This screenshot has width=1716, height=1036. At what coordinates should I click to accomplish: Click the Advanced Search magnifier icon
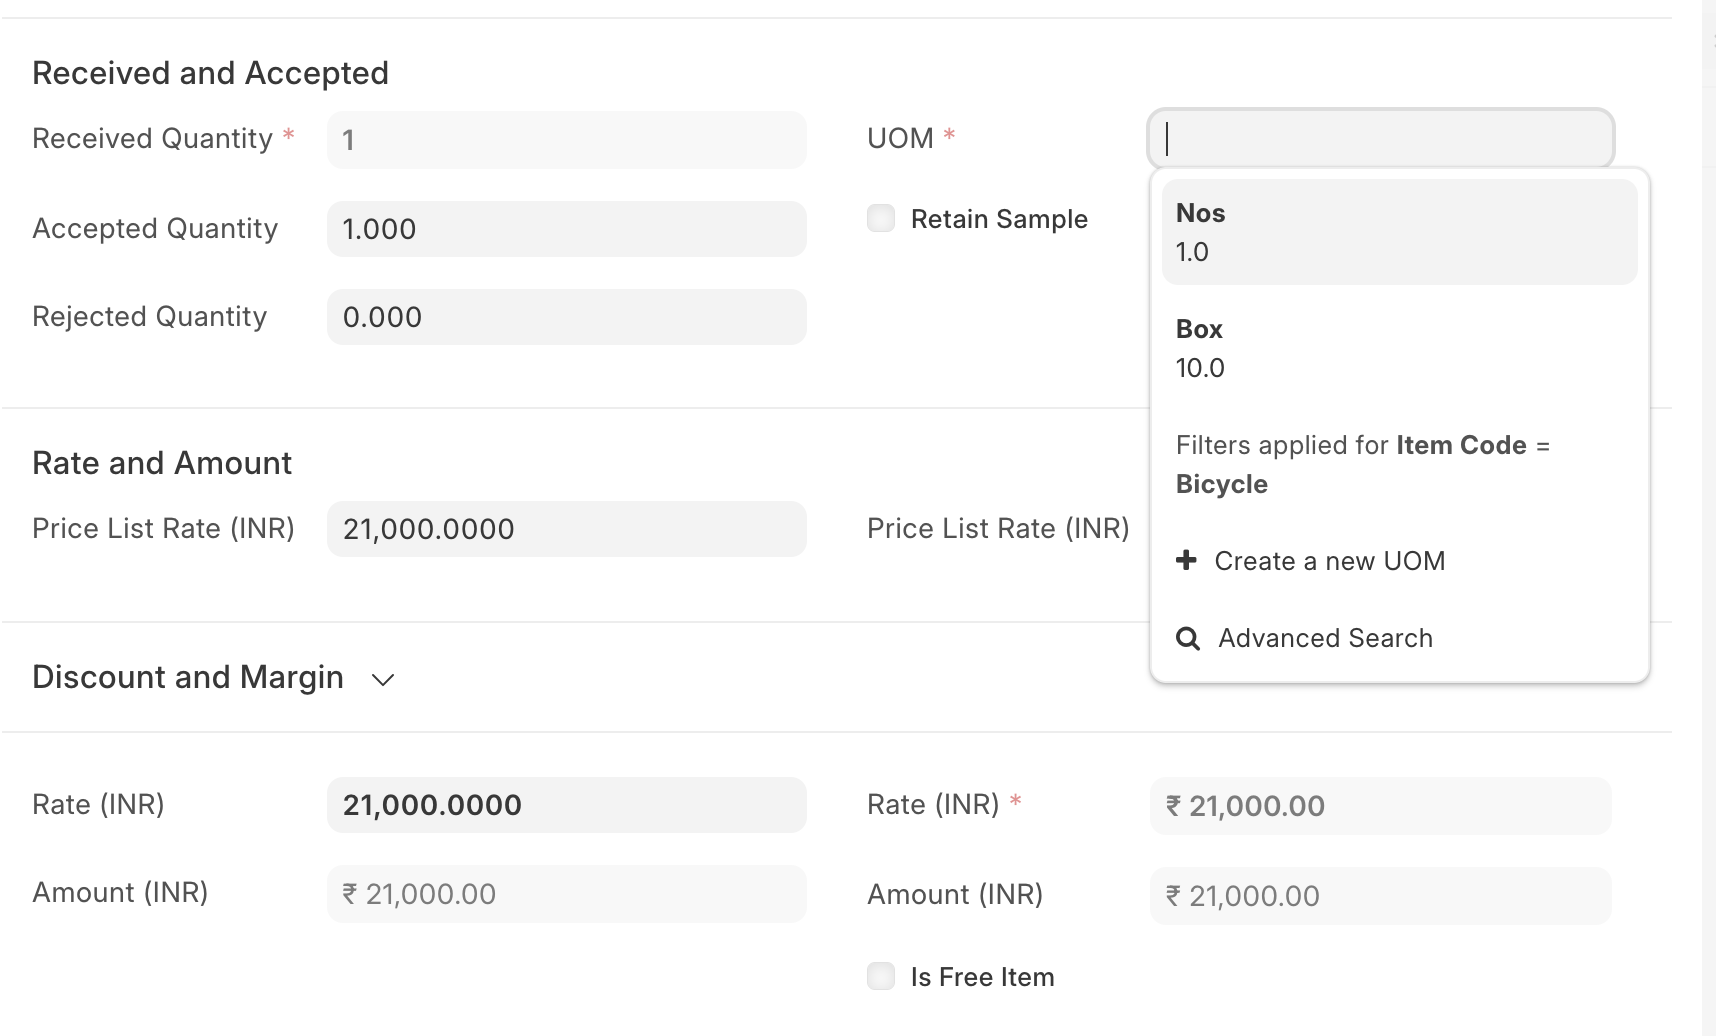point(1187,638)
